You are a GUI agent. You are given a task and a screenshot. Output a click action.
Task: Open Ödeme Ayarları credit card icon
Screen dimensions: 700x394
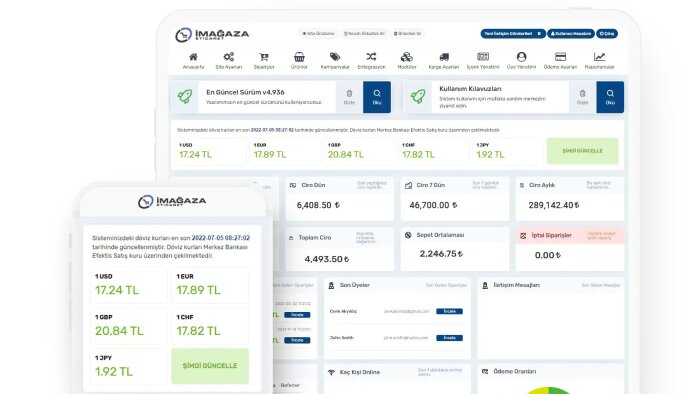tap(560, 57)
